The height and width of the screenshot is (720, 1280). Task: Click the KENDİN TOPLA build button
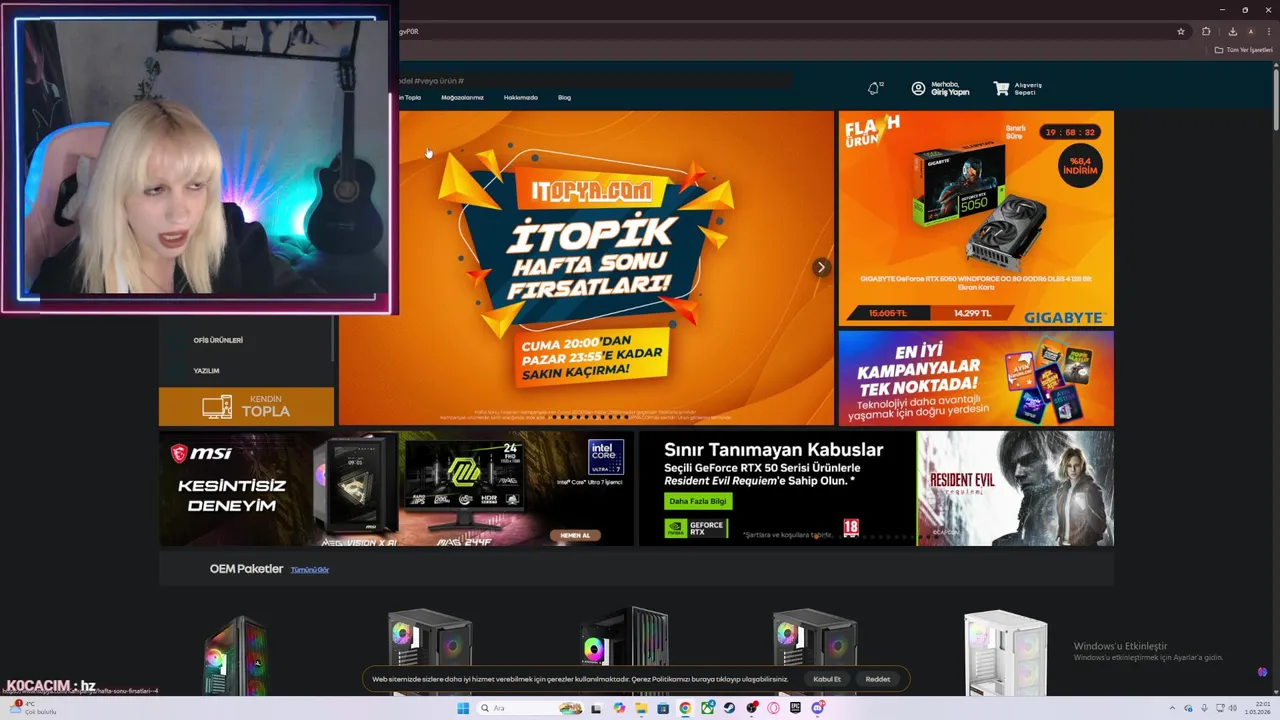pyautogui.click(x=246, y=406)
